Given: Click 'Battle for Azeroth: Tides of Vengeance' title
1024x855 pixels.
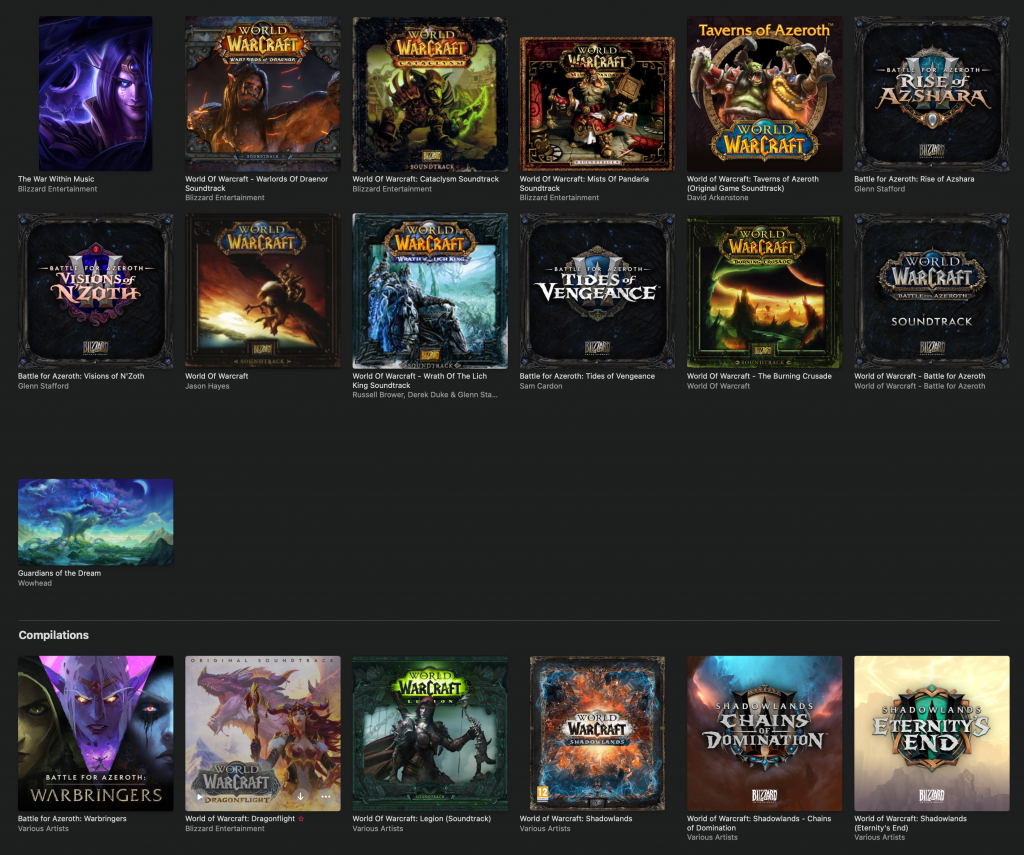Looking at the screenshot, I should [587, 376].
